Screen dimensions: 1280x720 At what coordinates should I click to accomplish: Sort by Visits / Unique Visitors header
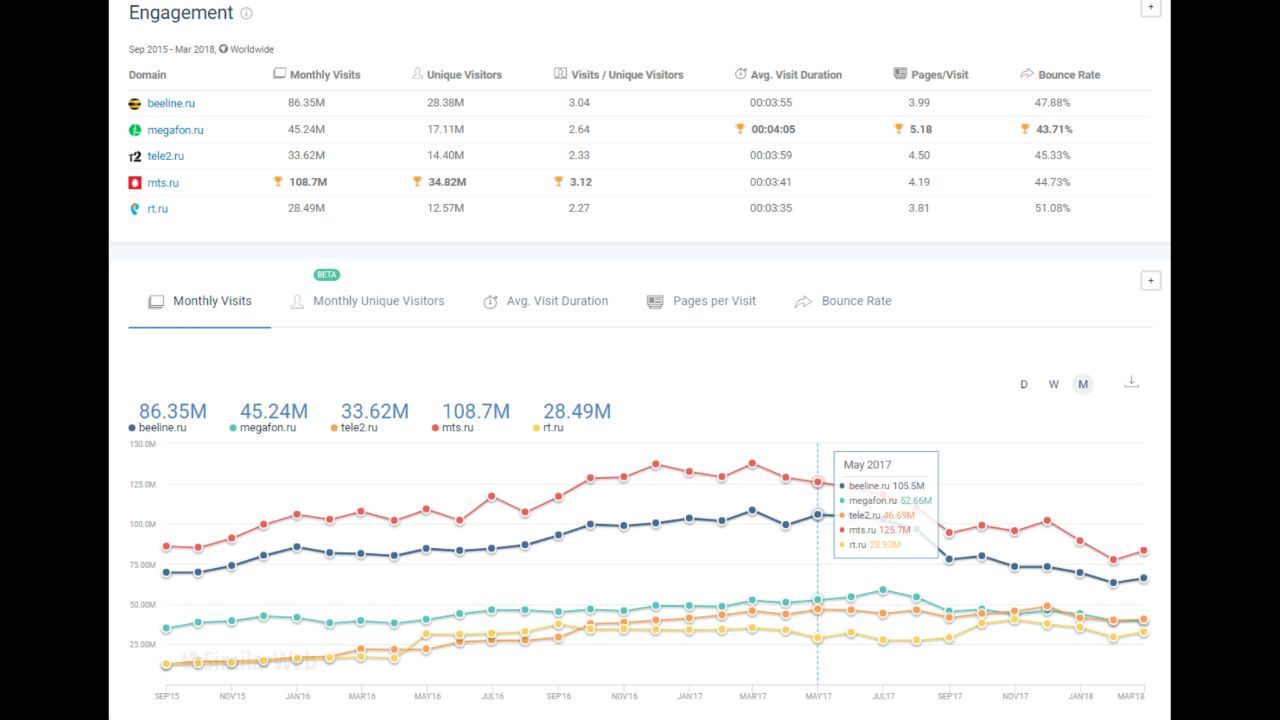619,75
